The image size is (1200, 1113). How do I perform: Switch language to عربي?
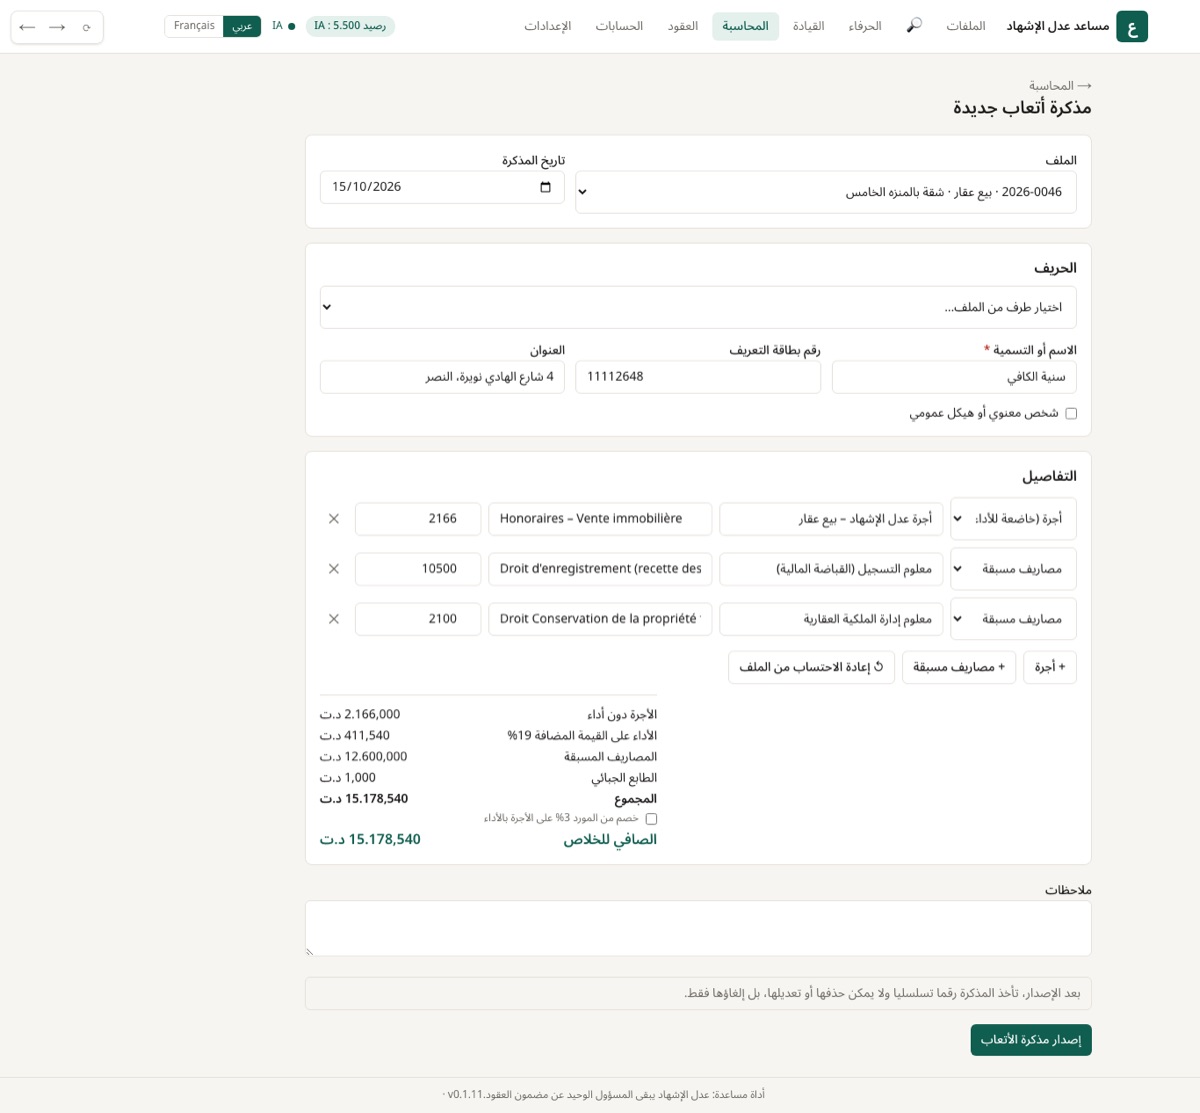click(242, 26)
